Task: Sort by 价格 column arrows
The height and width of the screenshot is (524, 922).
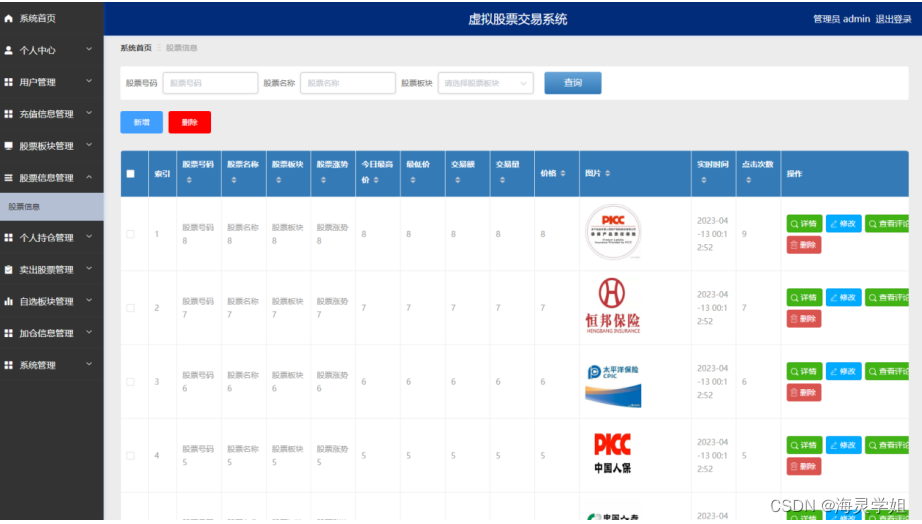Action: click(x=563, y=173)
